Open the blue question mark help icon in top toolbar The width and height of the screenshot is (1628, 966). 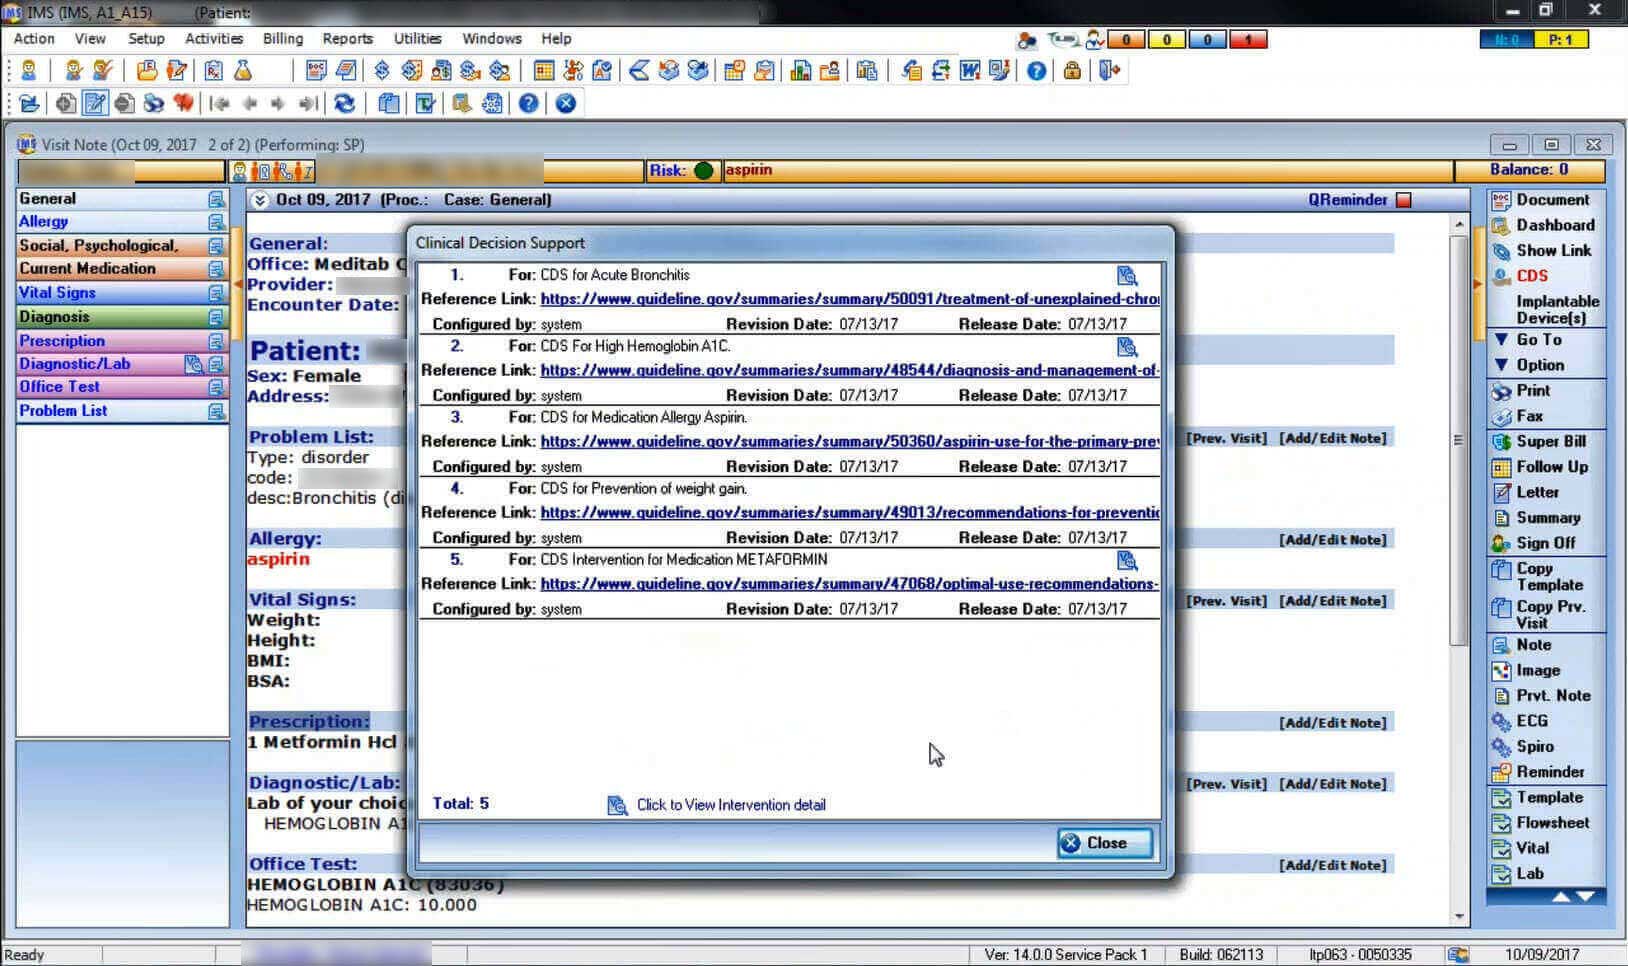(x=1037, y=70)
